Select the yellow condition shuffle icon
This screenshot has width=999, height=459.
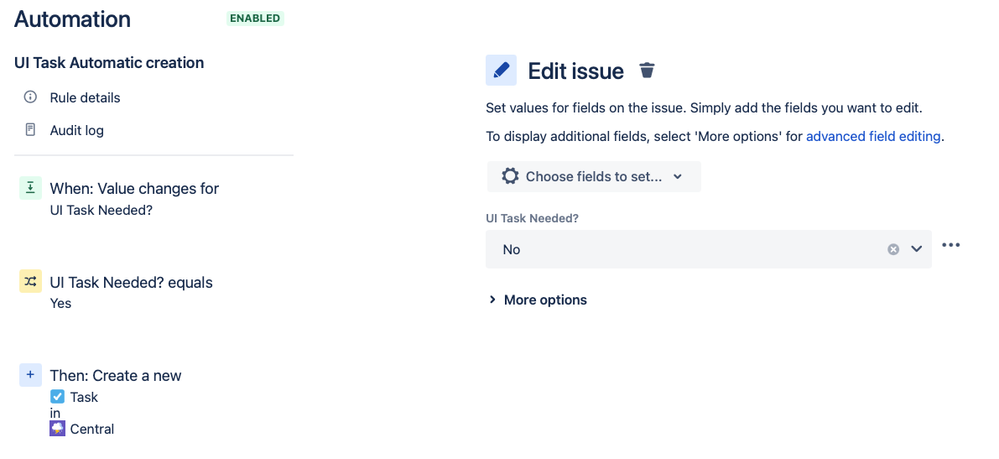31,281
